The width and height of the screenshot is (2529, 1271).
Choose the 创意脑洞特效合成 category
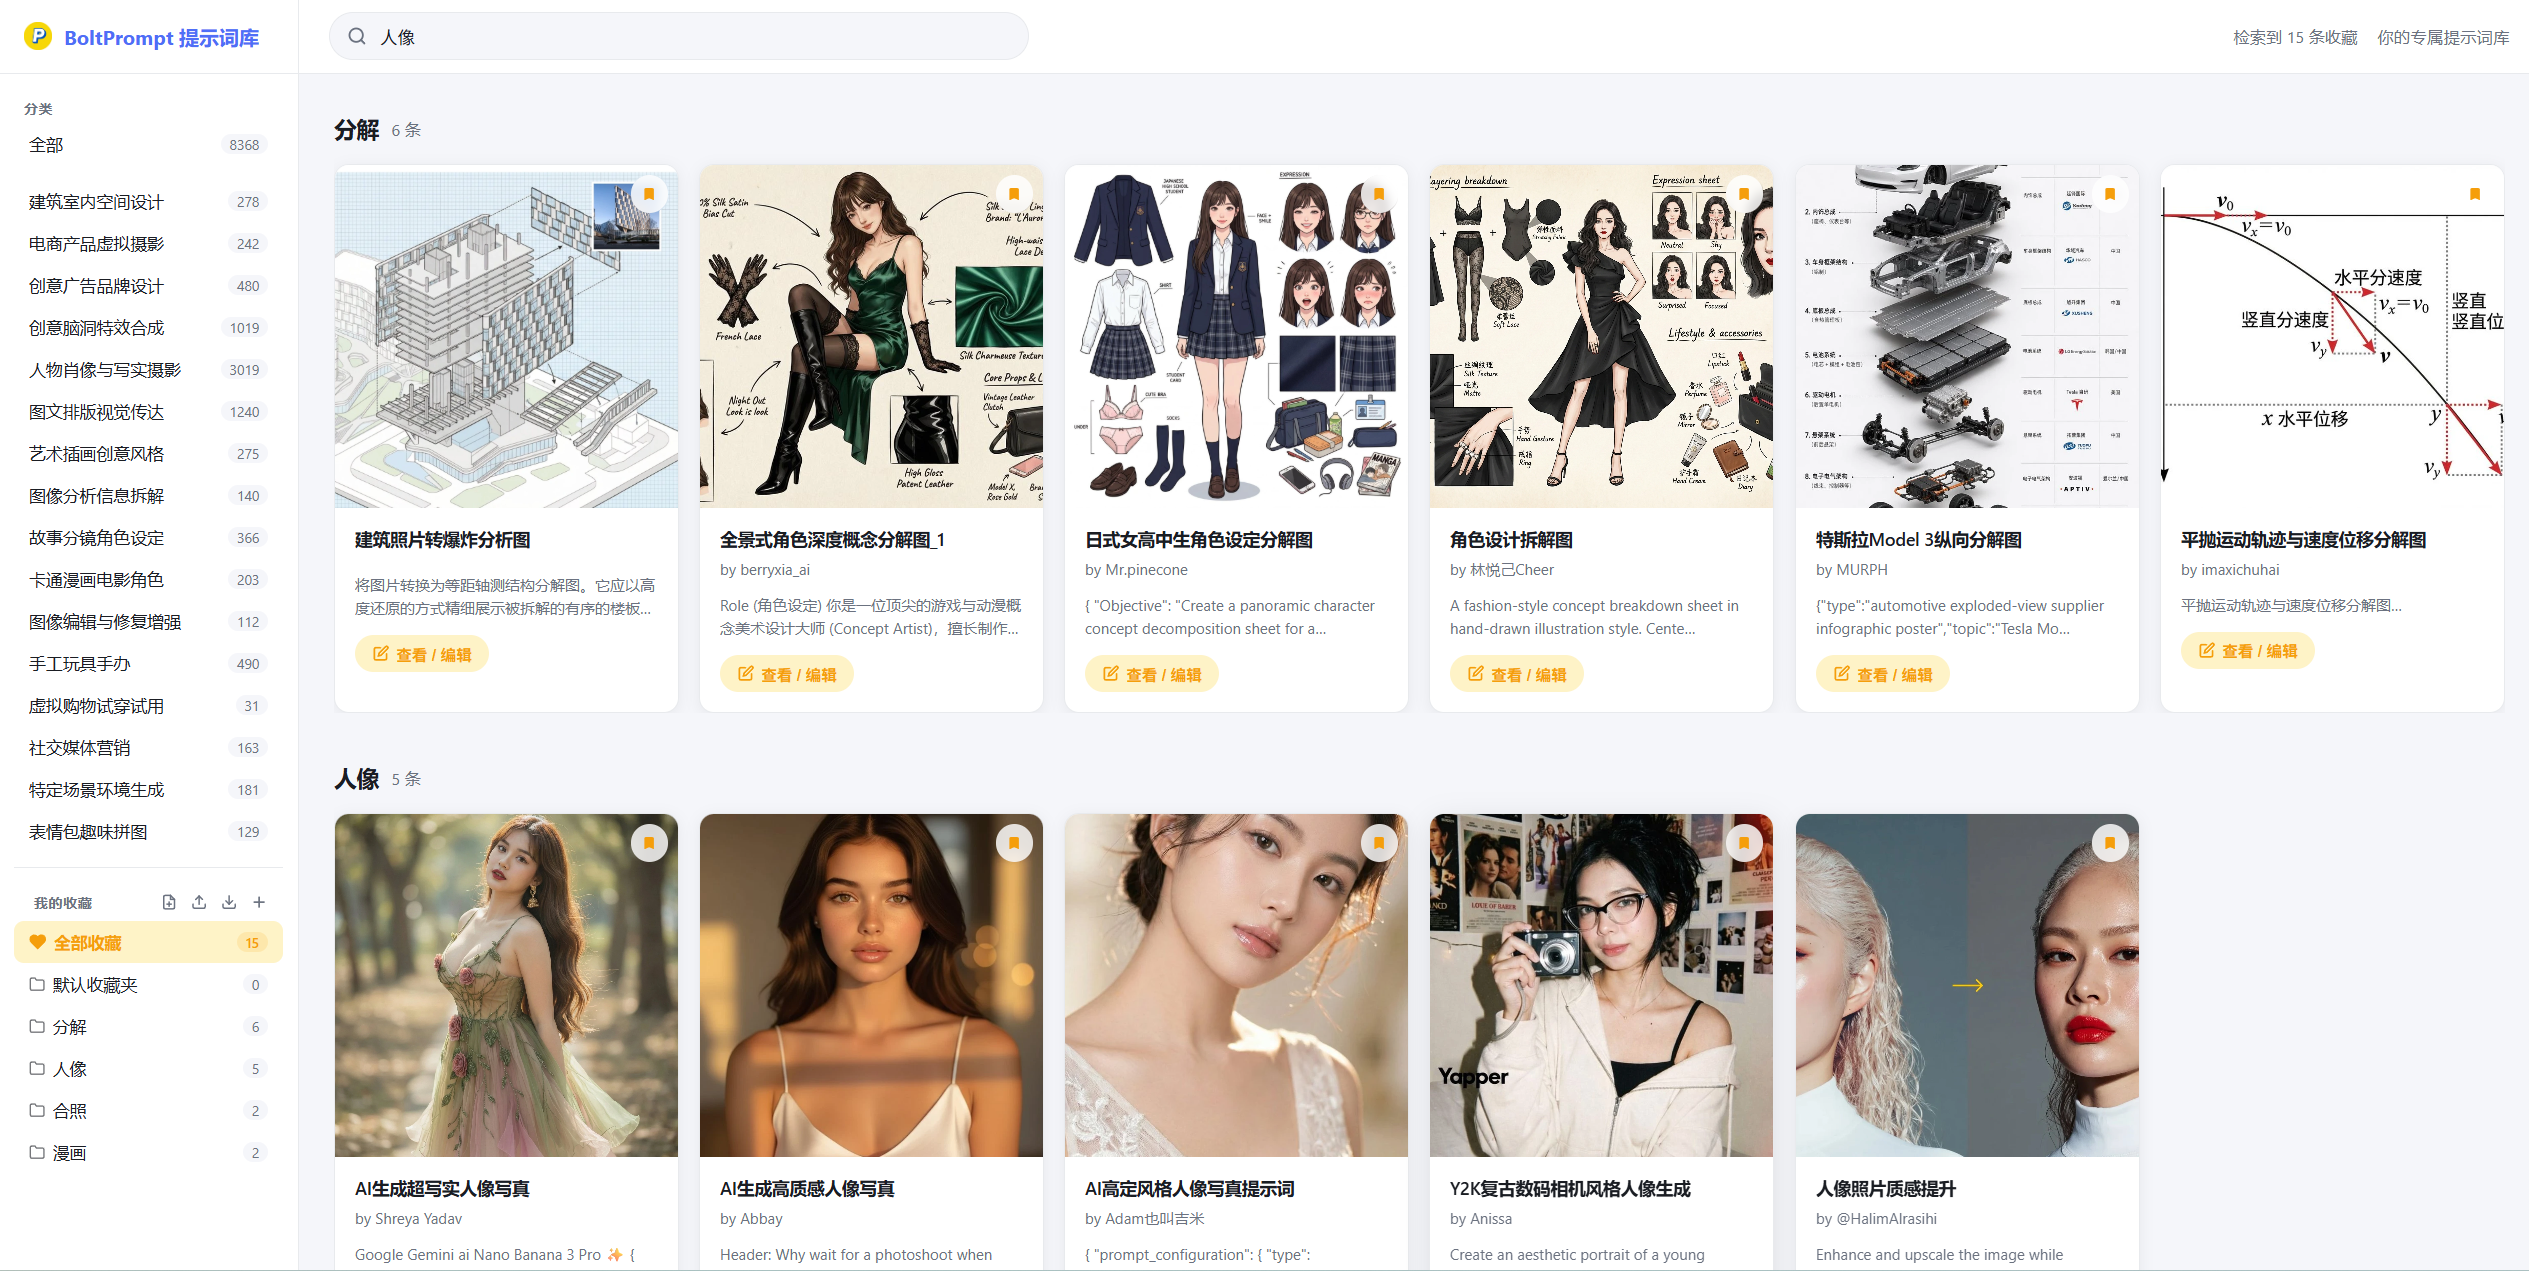[x=148, y=328]
